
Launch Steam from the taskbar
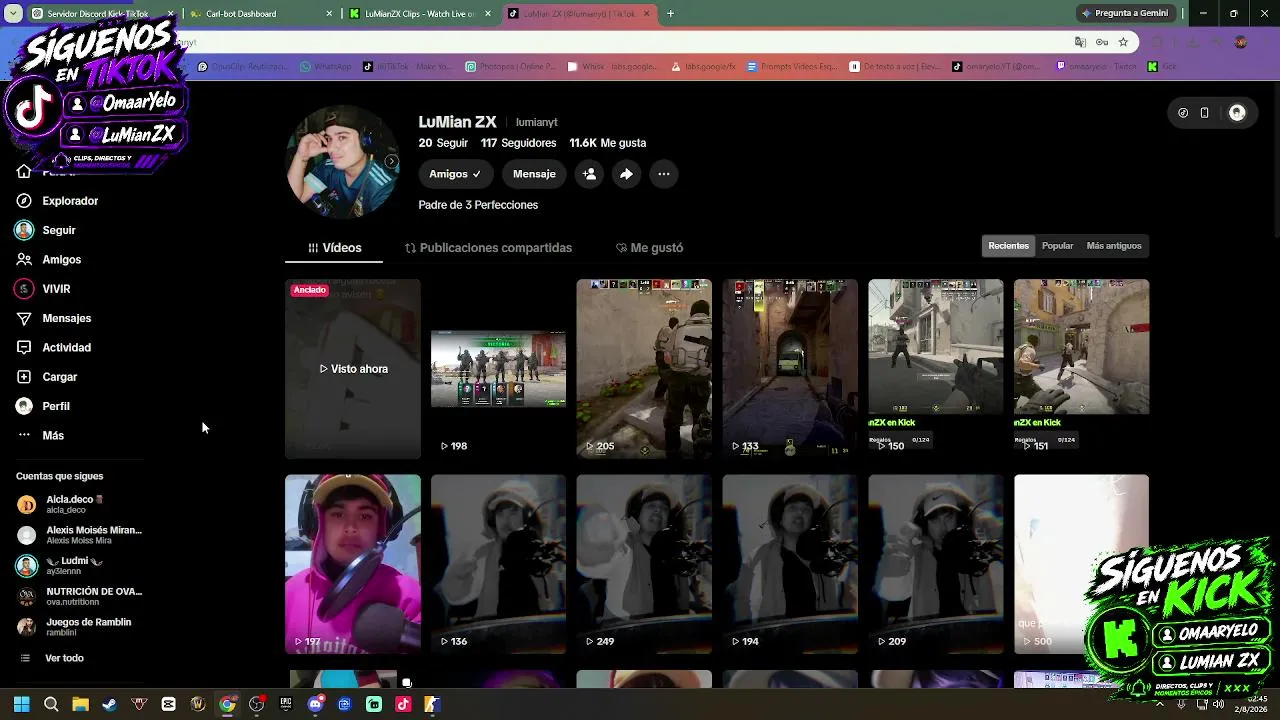109,704
